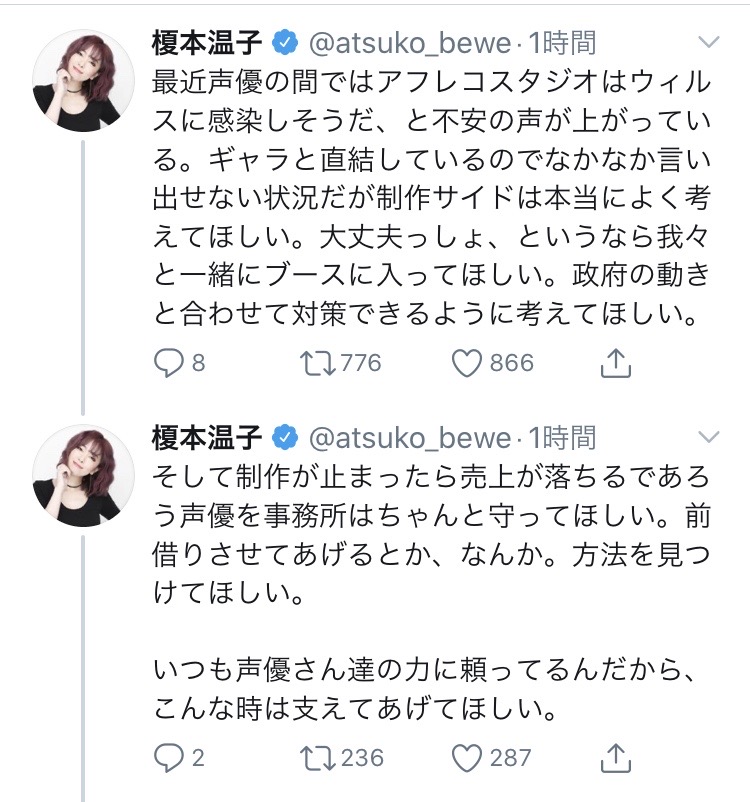Open the first tweet's options chevron
Screen dimensions: 750x802
coord(708,43)
